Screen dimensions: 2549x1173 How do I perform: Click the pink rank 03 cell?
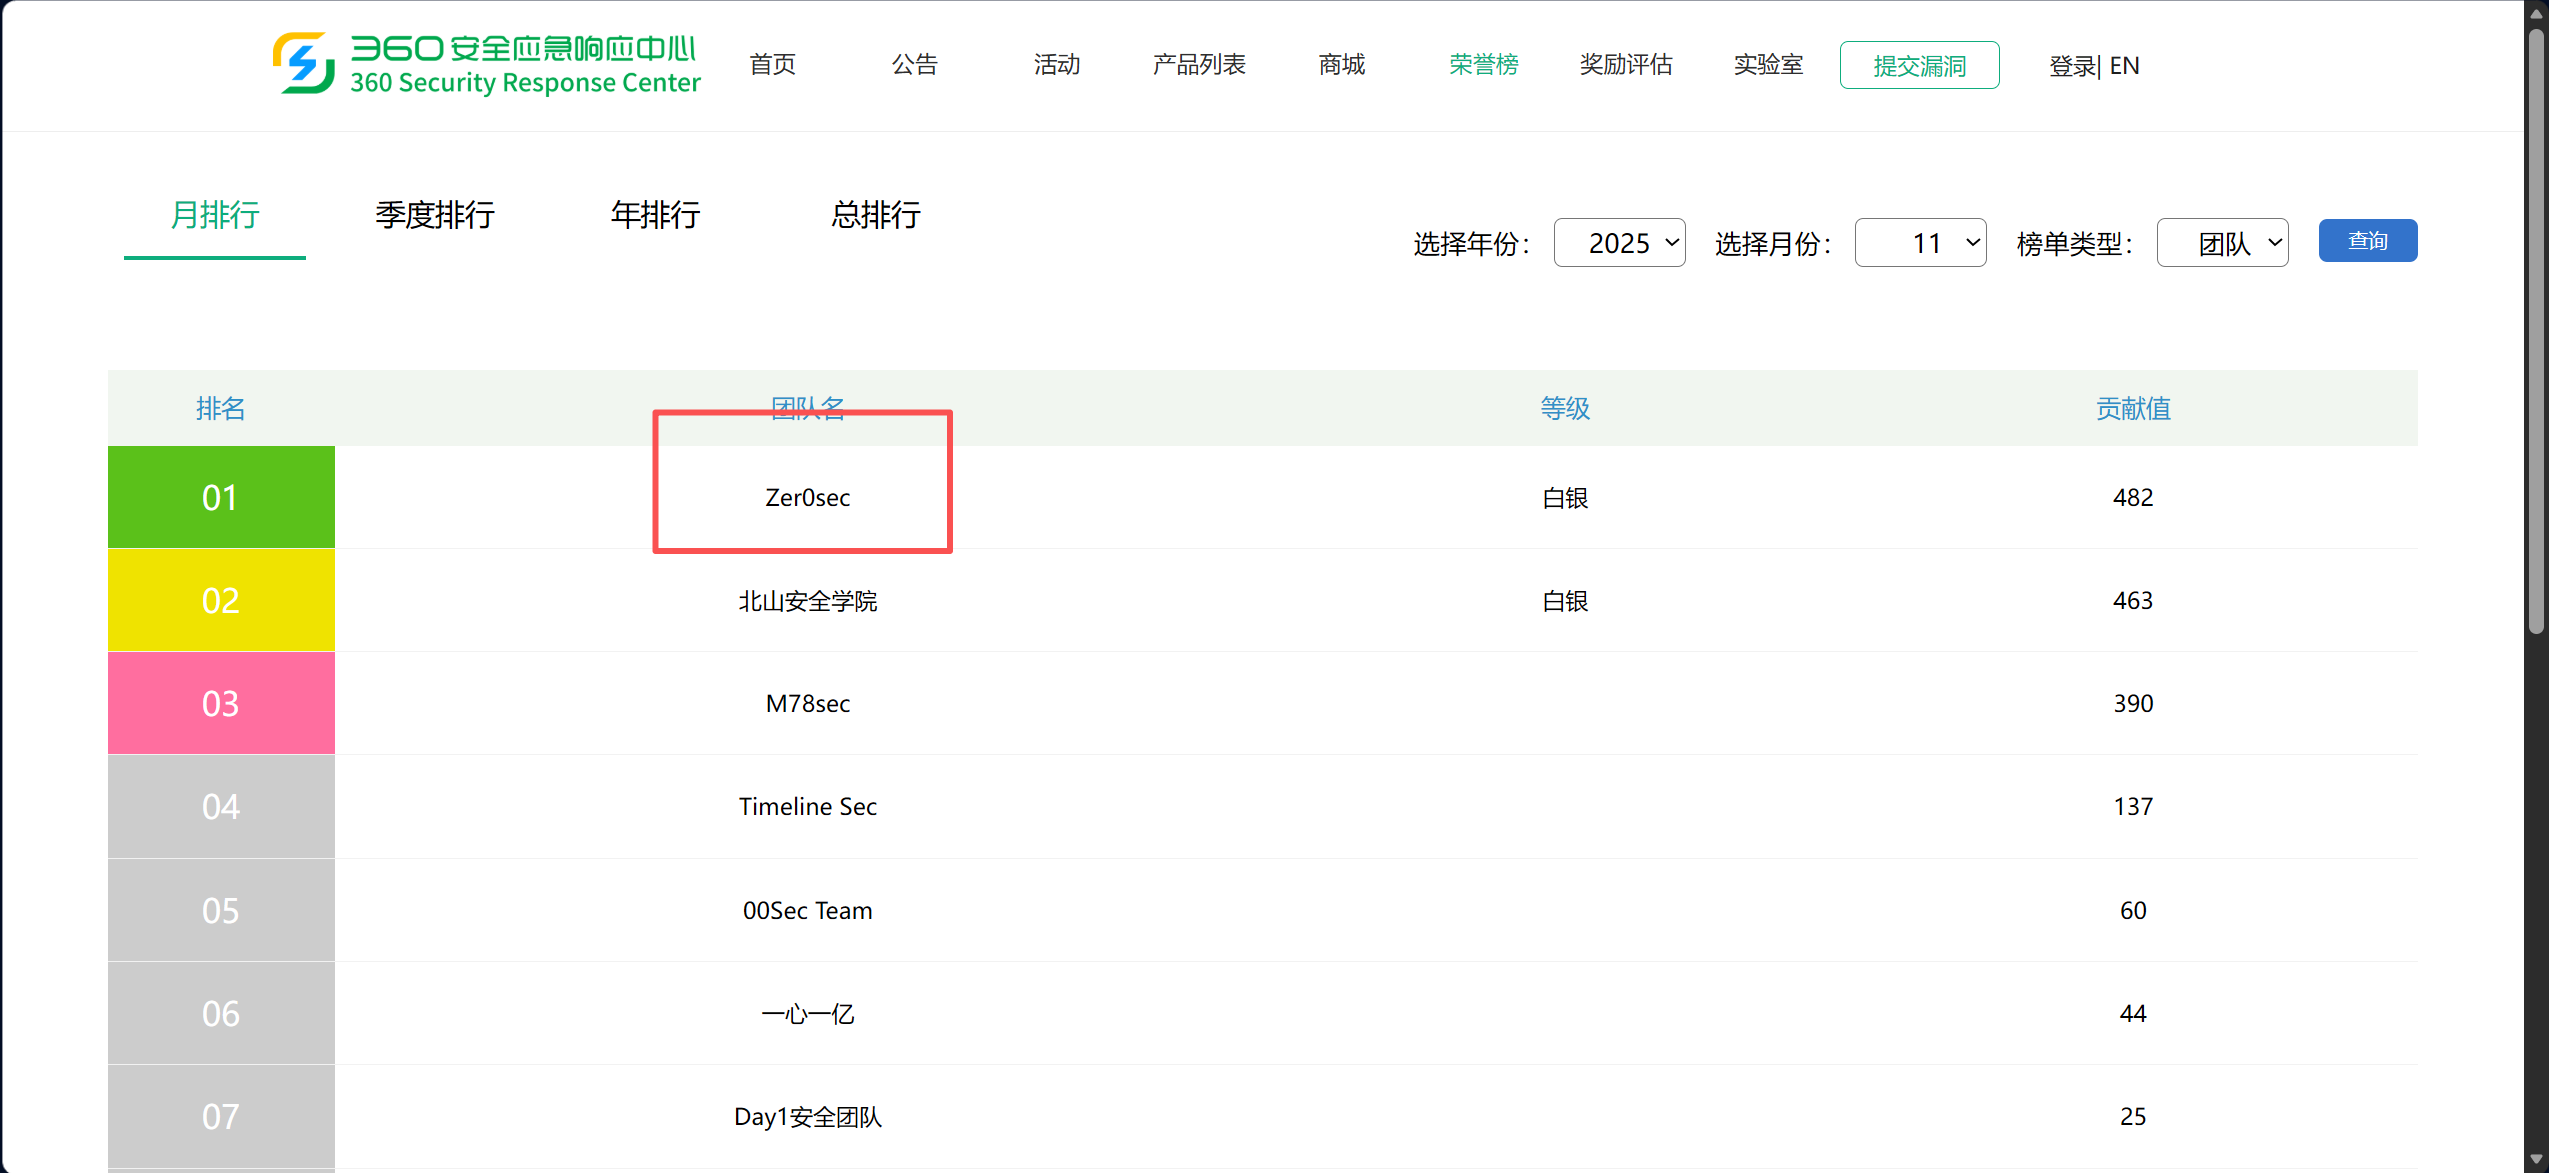221,703
